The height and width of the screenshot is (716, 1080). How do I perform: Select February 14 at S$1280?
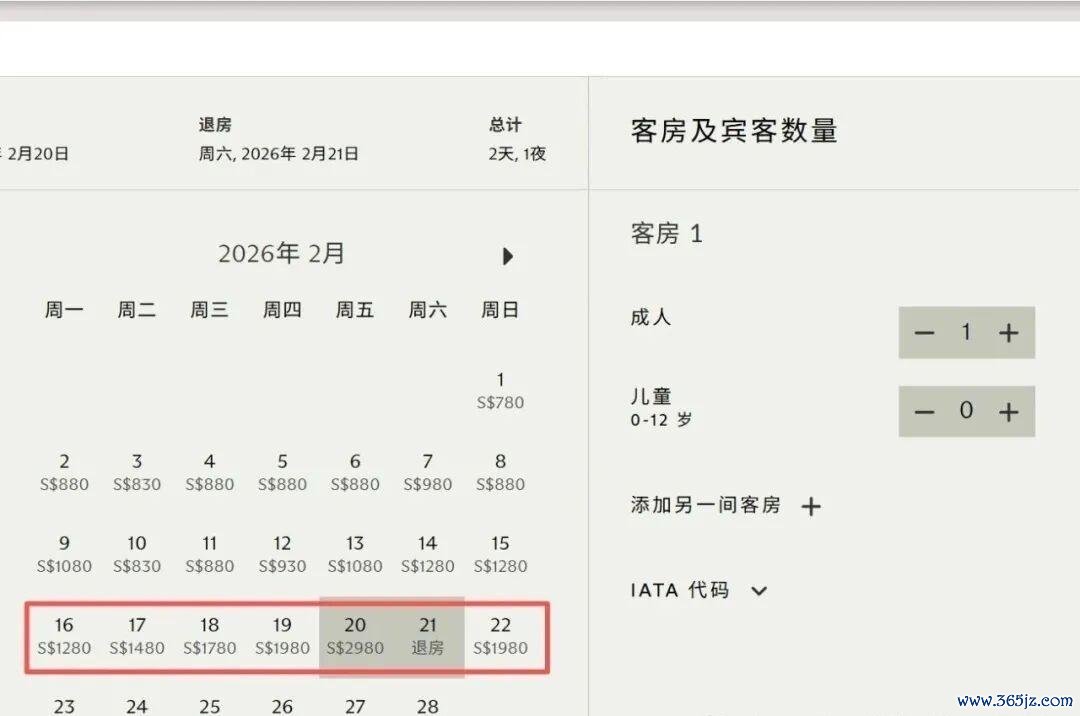click(x=427, y=554)
